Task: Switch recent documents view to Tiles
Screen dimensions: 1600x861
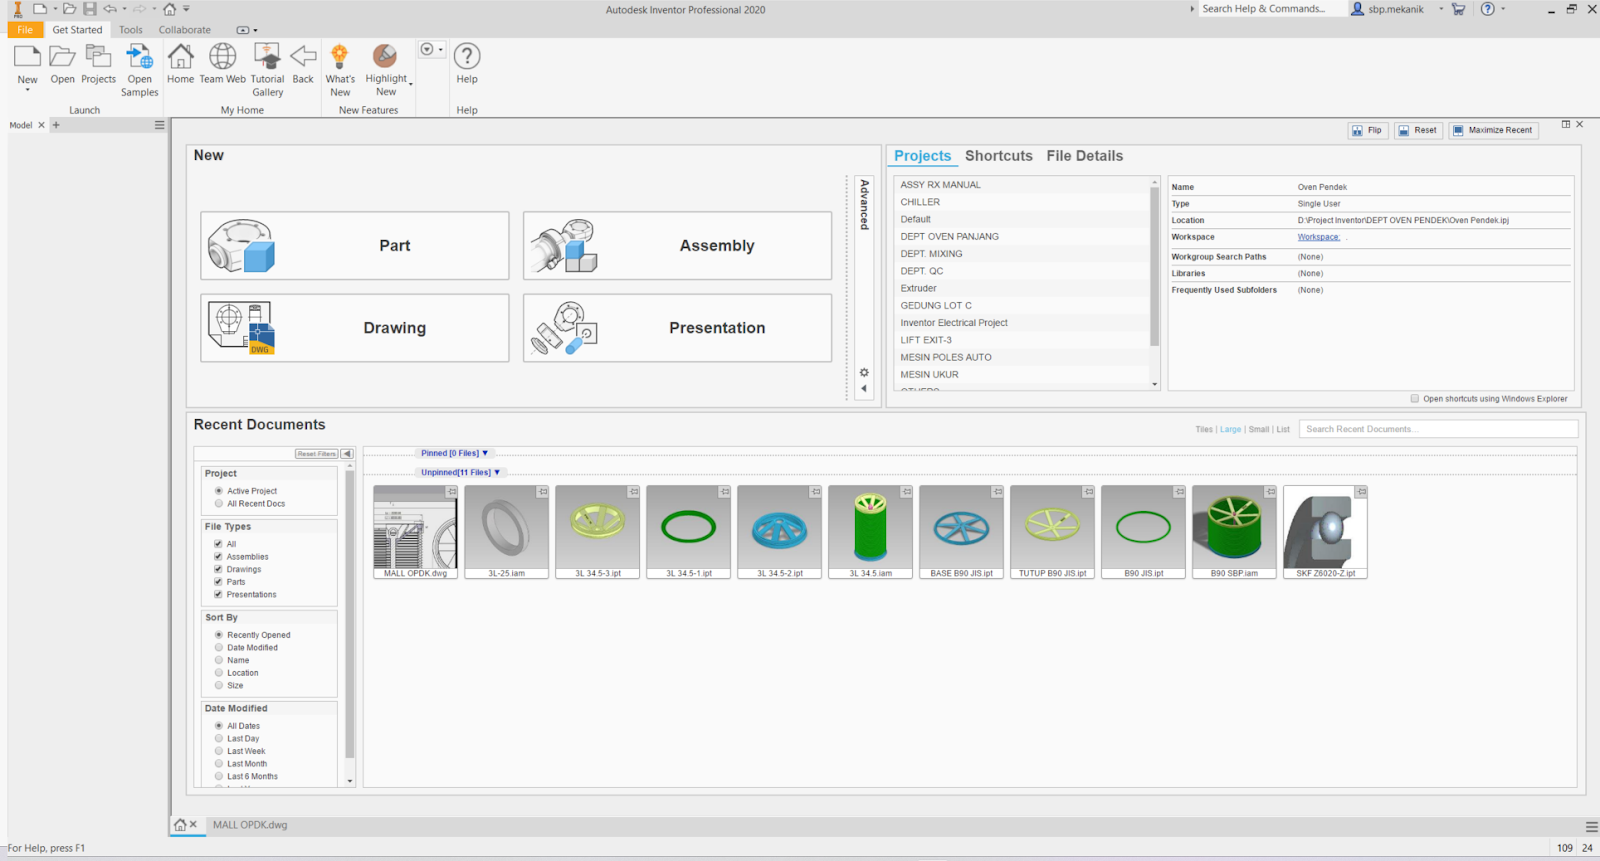Action: pos(1204,430)
